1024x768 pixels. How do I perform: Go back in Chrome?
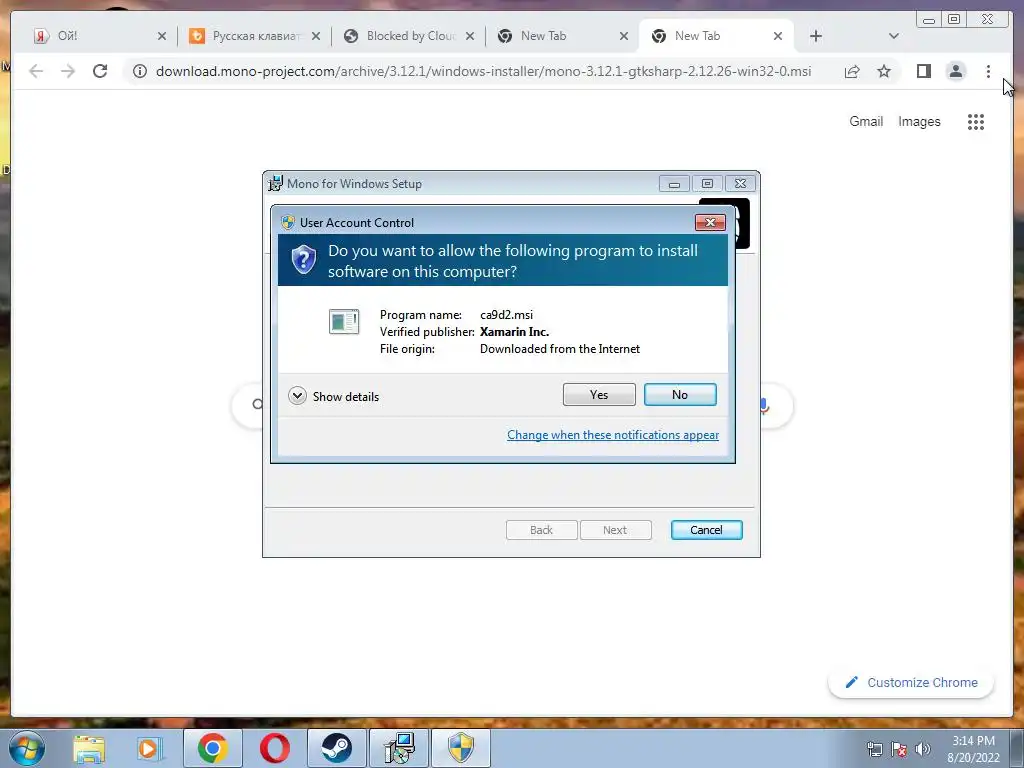click(x=36, y=71)
